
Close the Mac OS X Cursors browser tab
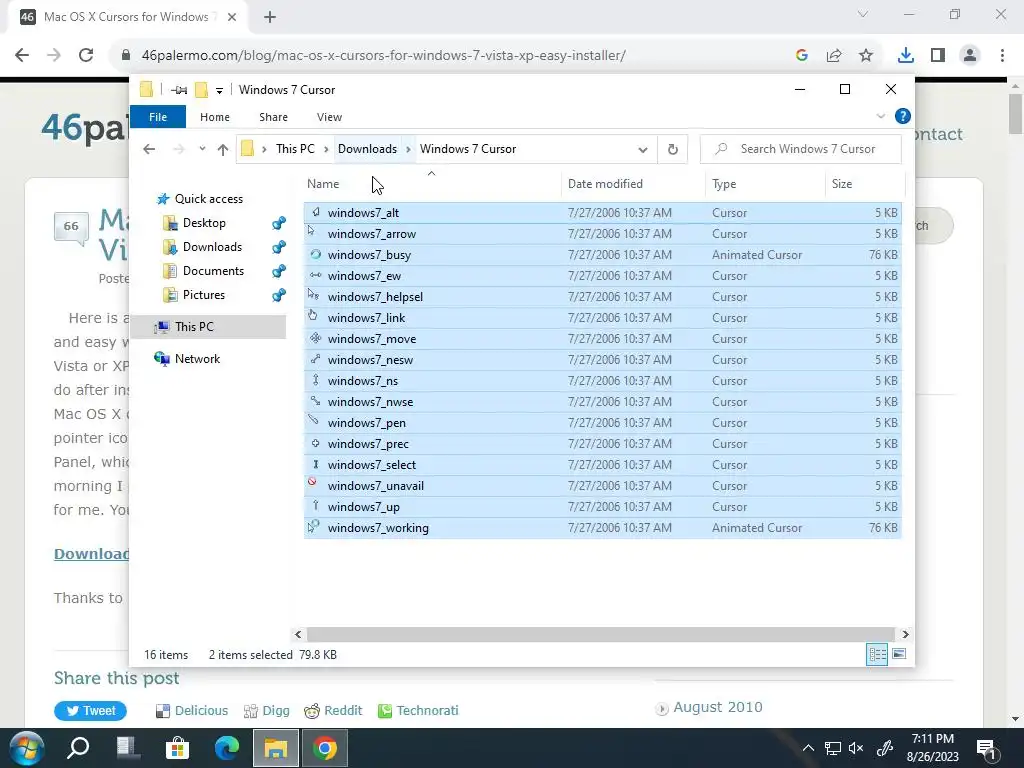coord(232,17)
